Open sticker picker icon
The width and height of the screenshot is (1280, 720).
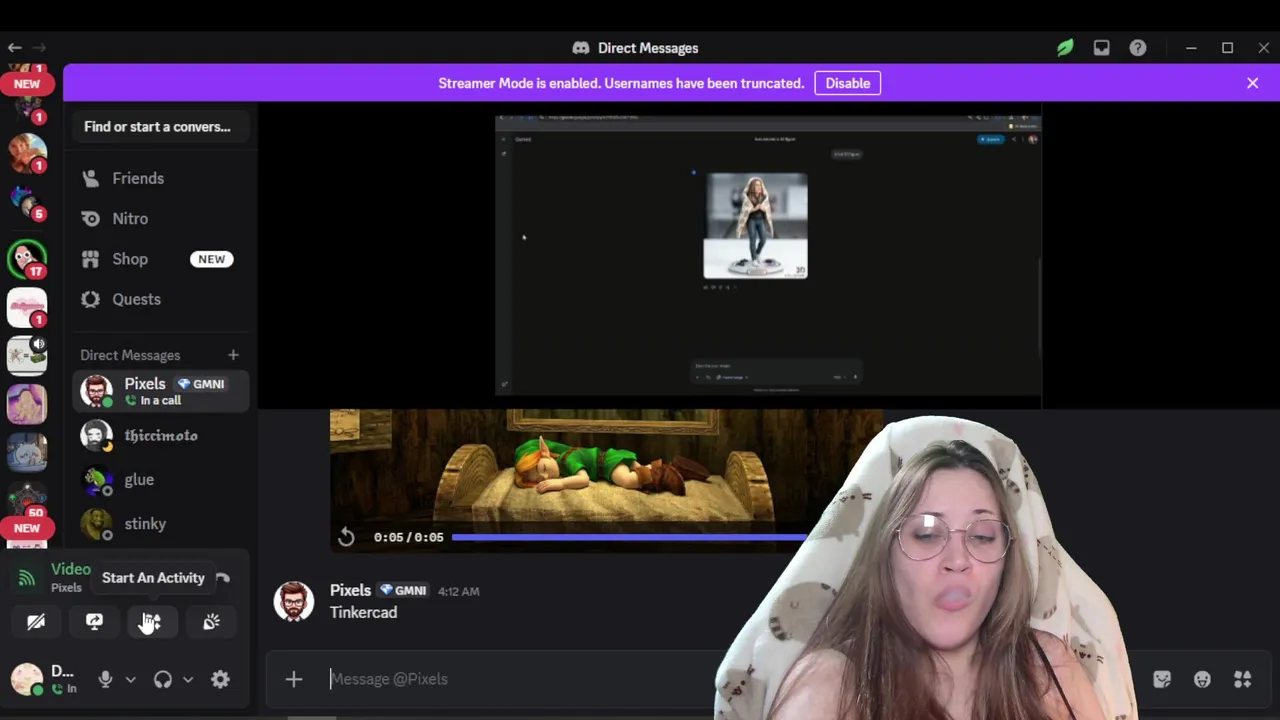1162,679
